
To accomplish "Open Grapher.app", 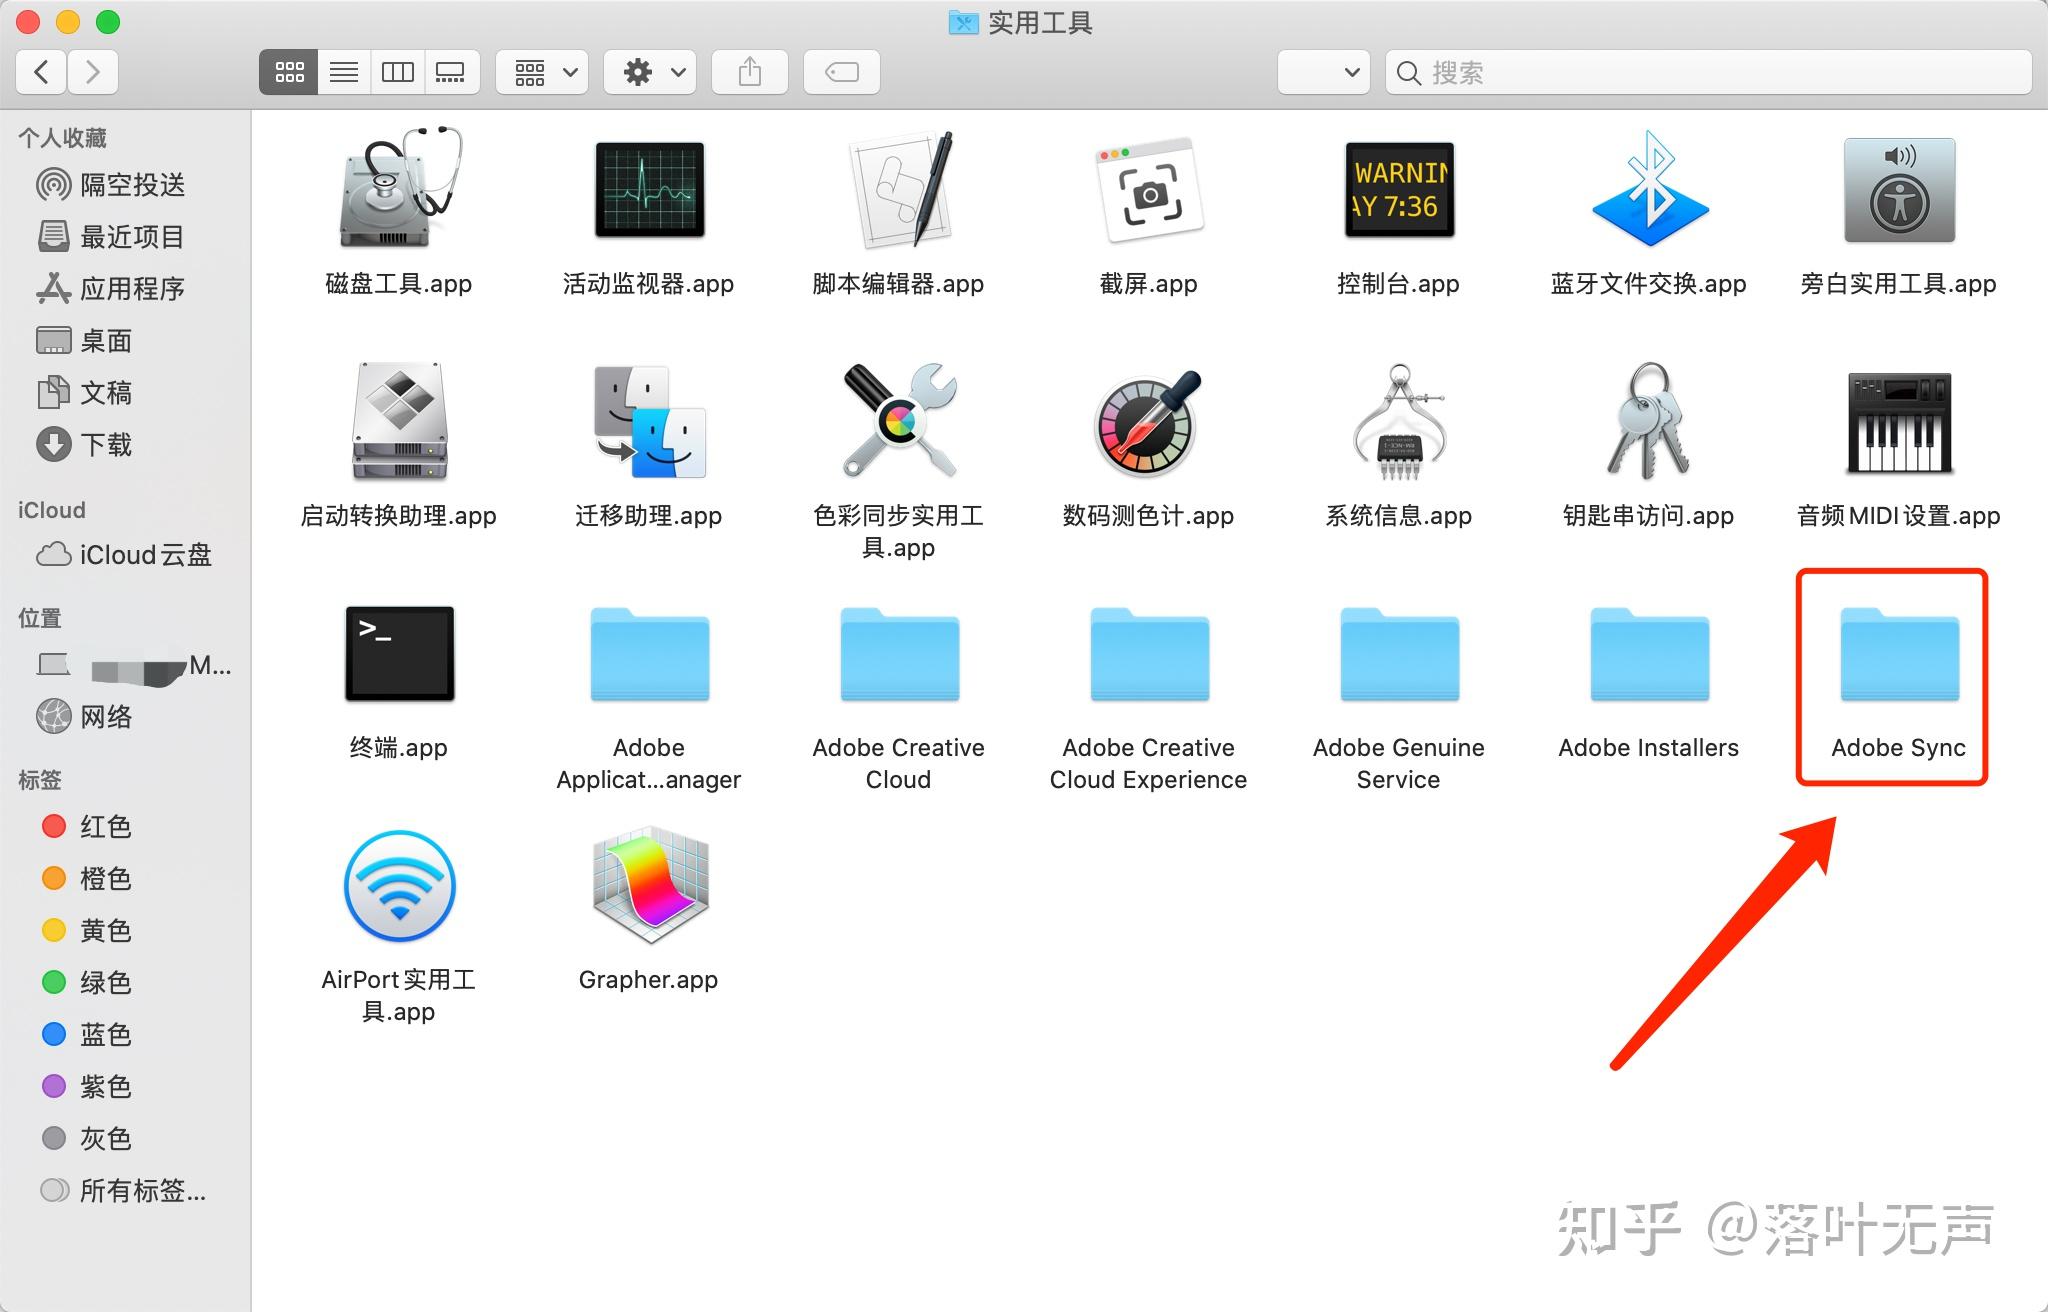I will pos(649,886).
